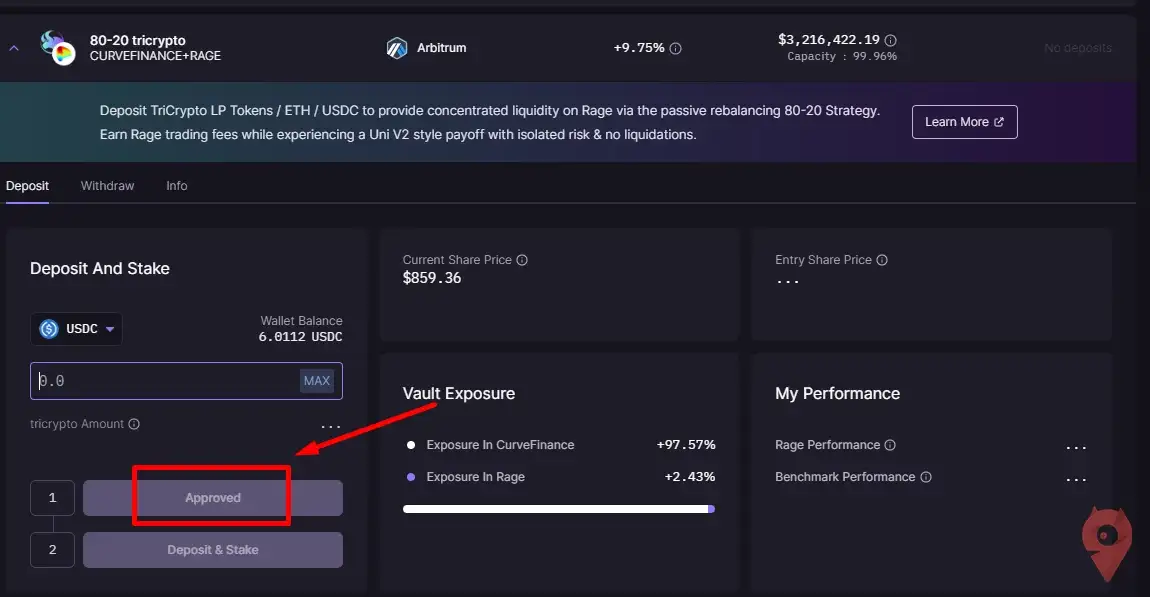The height and width of the screenshot is (597, 1150).
Task: Click the '6.0112 USDC' wallet balance
Action: tap(301, 337)
